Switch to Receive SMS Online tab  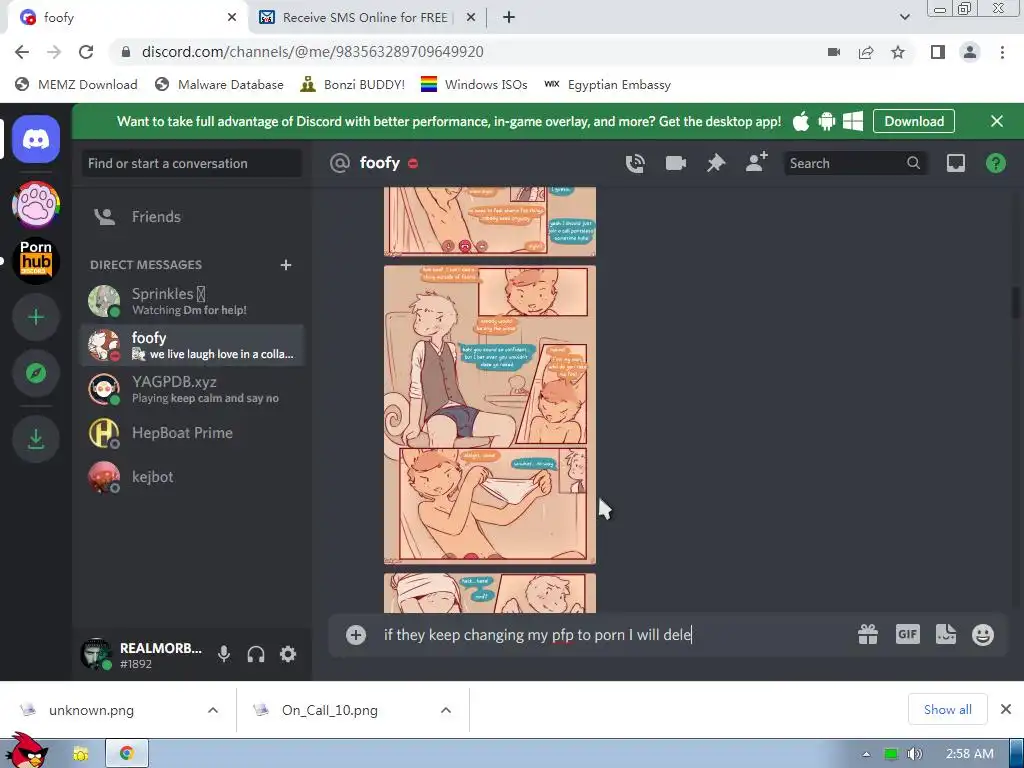pyautogui.click(x=364, y=18)
